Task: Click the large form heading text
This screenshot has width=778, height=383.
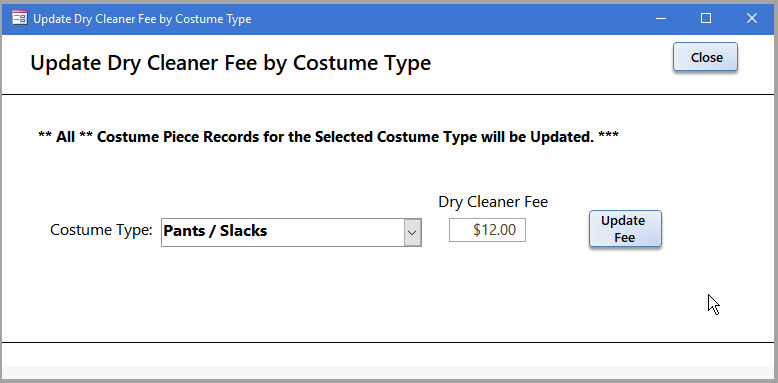Action: [x=231, y=64]
